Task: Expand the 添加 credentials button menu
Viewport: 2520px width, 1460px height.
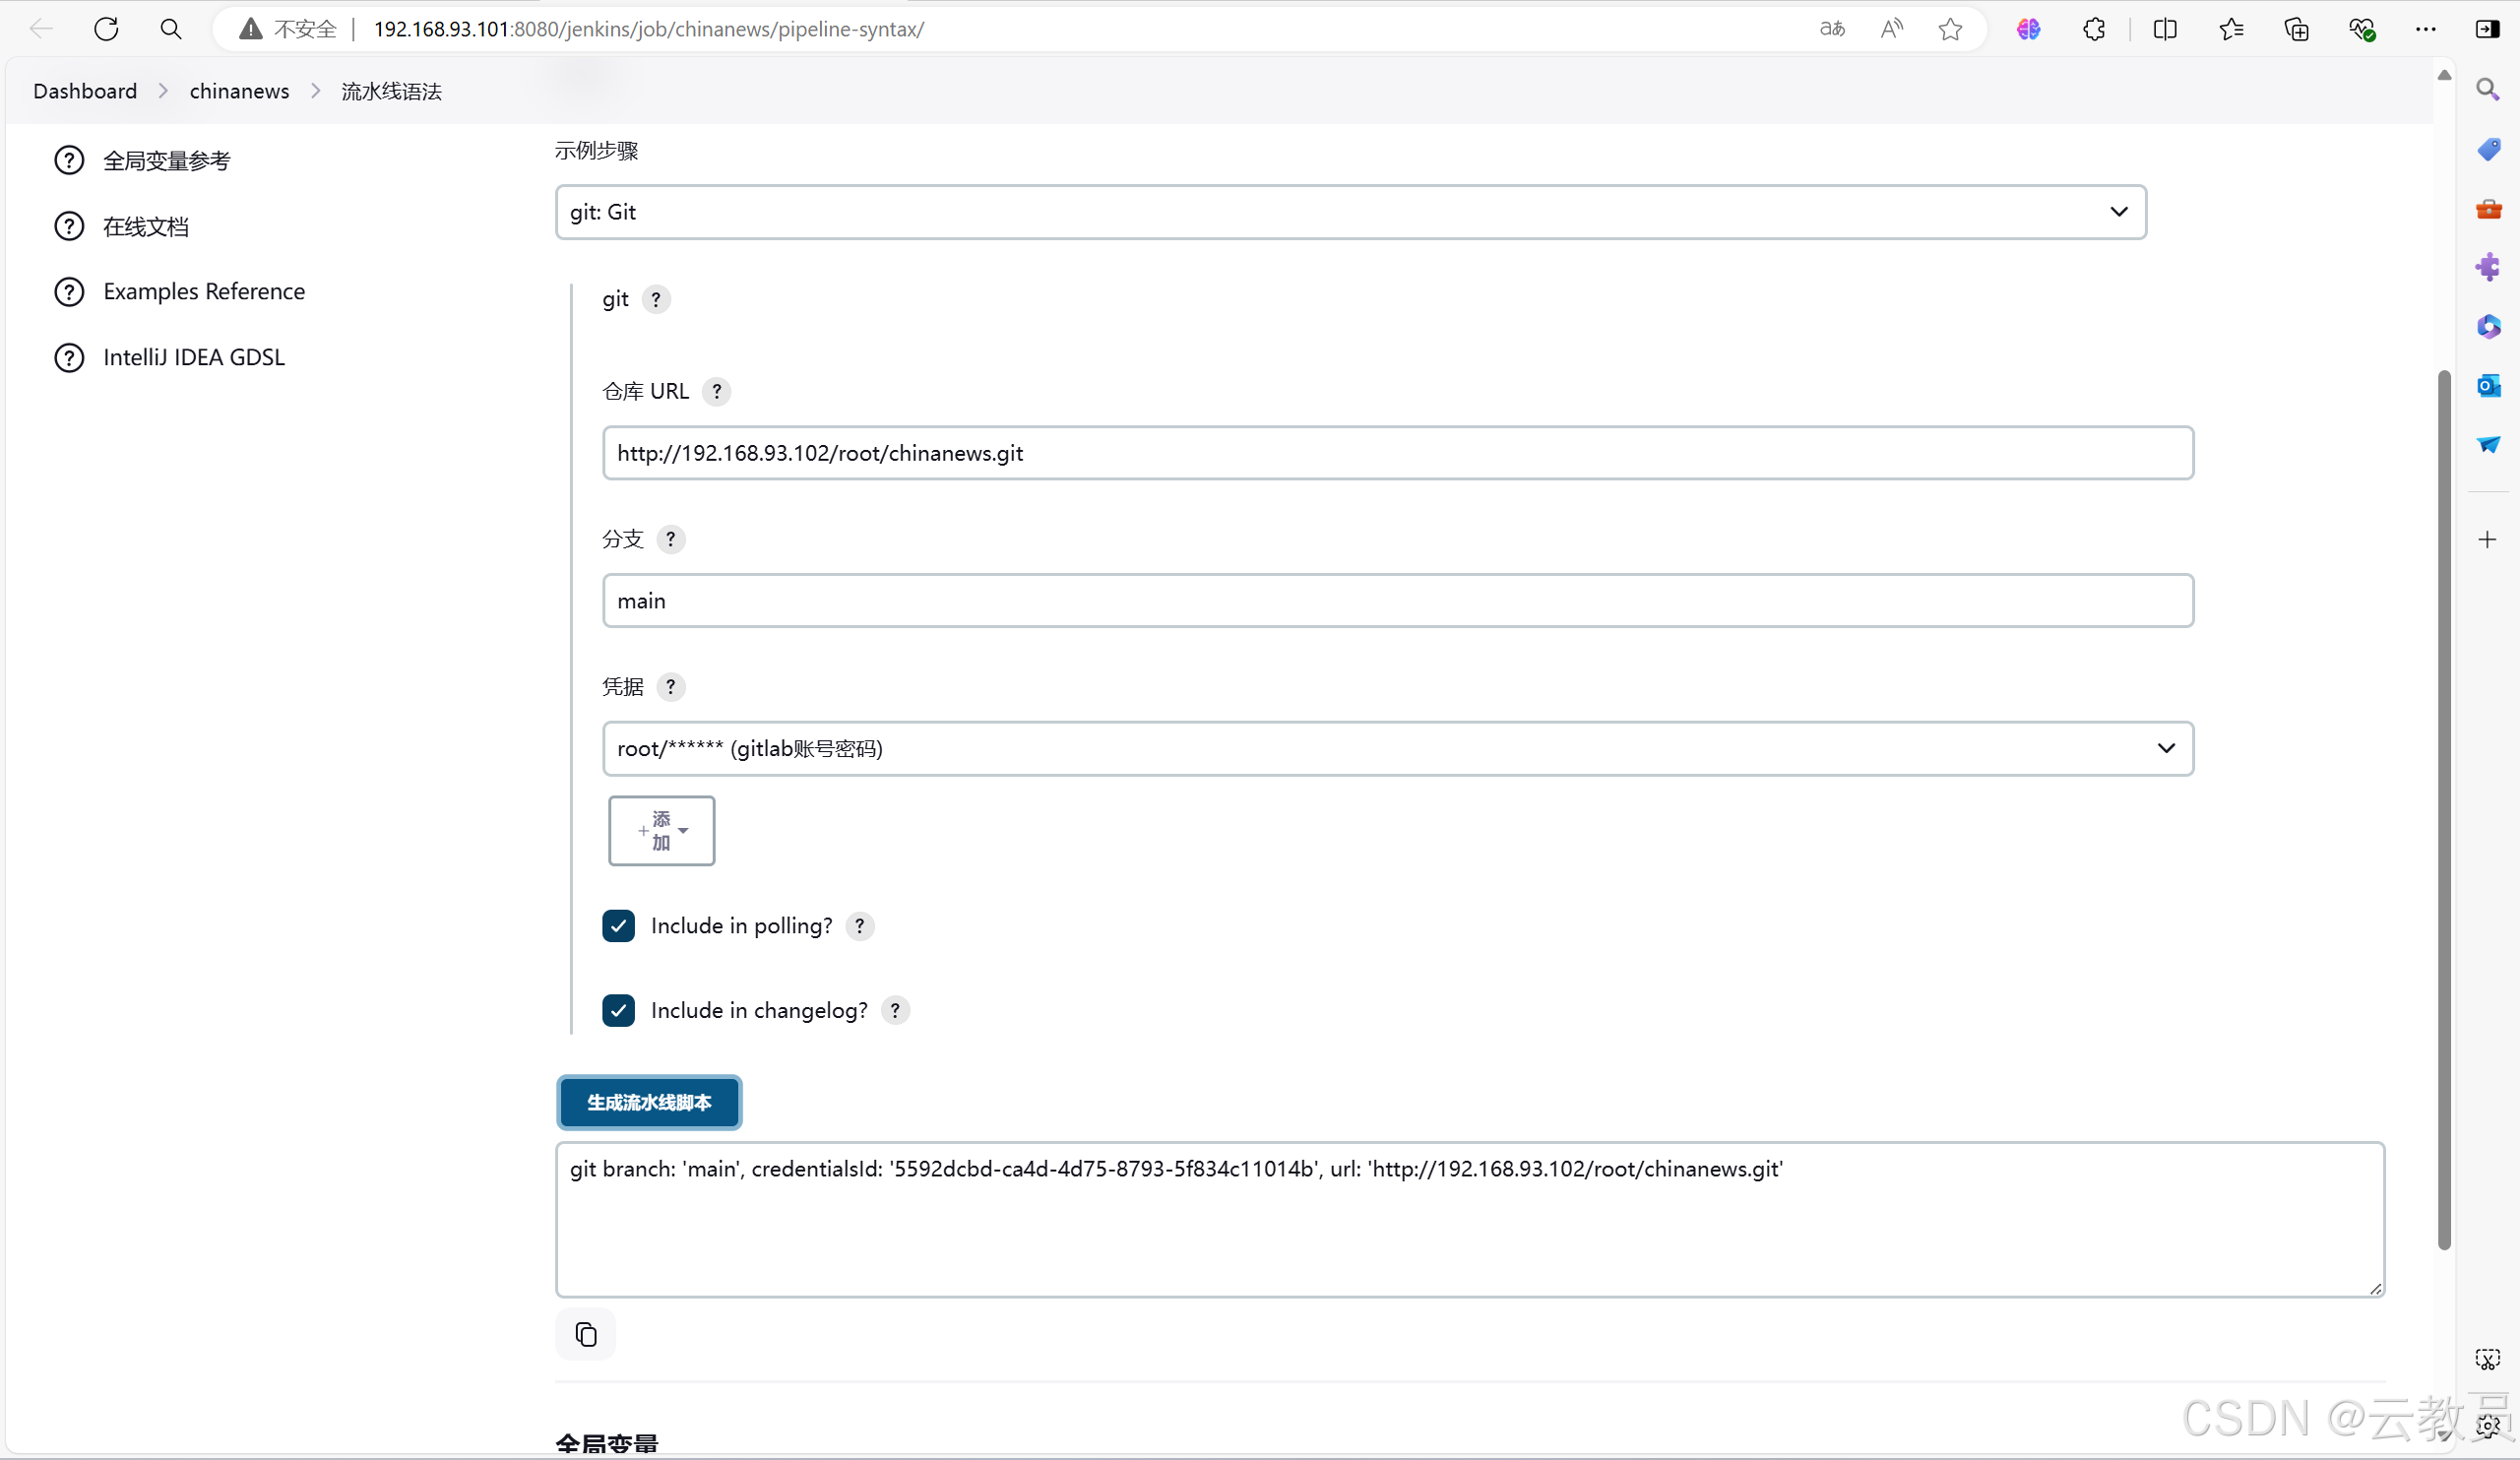Action: point(661,831)
